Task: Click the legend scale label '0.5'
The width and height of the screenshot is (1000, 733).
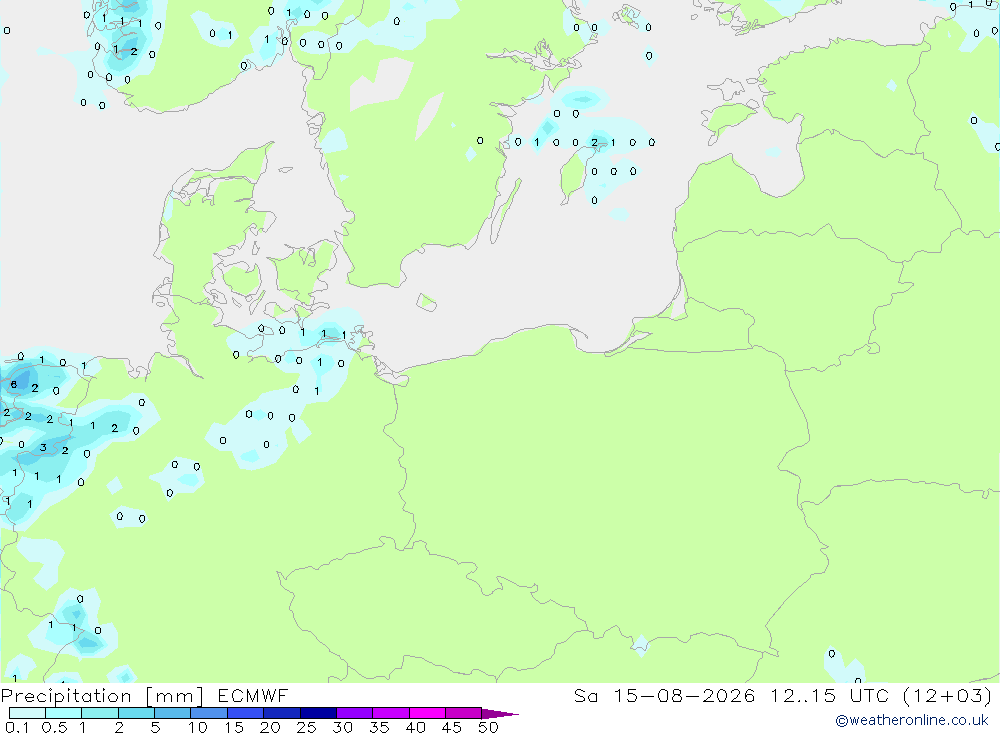Action: (54, 727)
